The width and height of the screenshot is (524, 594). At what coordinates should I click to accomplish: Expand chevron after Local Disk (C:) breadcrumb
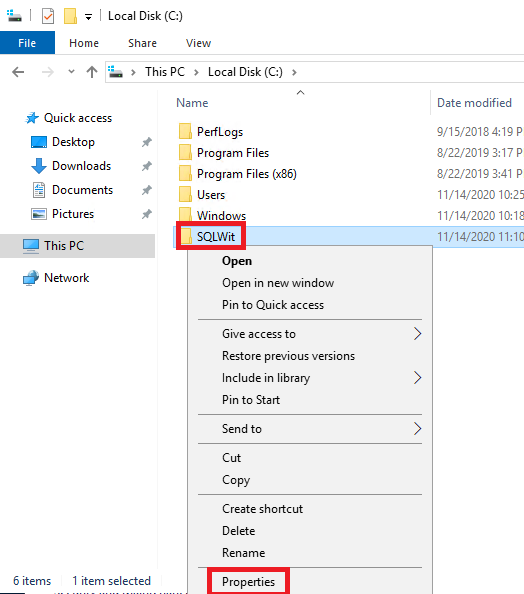[294, 72]
